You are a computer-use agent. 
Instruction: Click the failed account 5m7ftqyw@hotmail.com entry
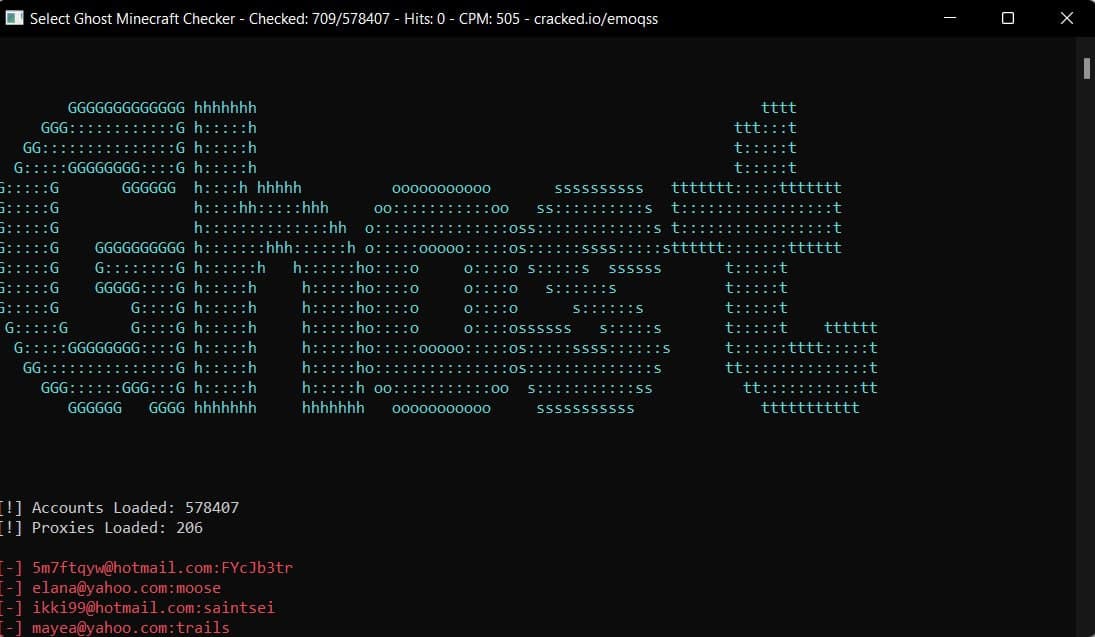coord(146,567)
